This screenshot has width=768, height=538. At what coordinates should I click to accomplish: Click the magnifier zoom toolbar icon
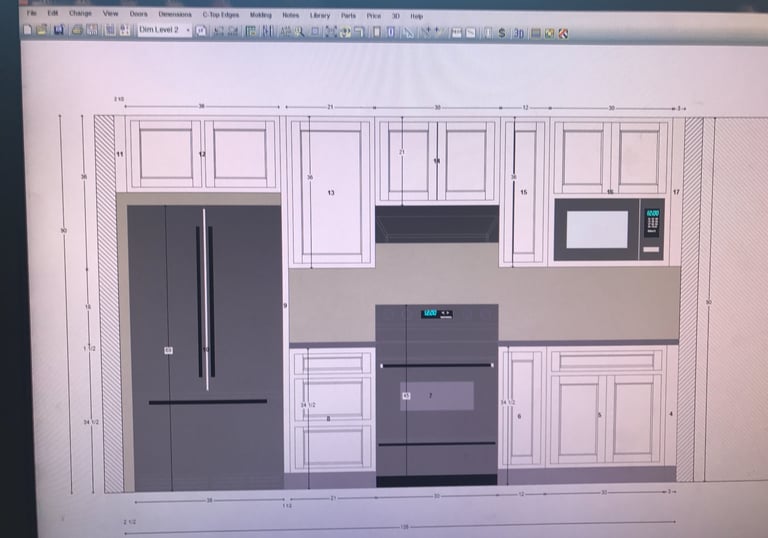pos(299,32)
